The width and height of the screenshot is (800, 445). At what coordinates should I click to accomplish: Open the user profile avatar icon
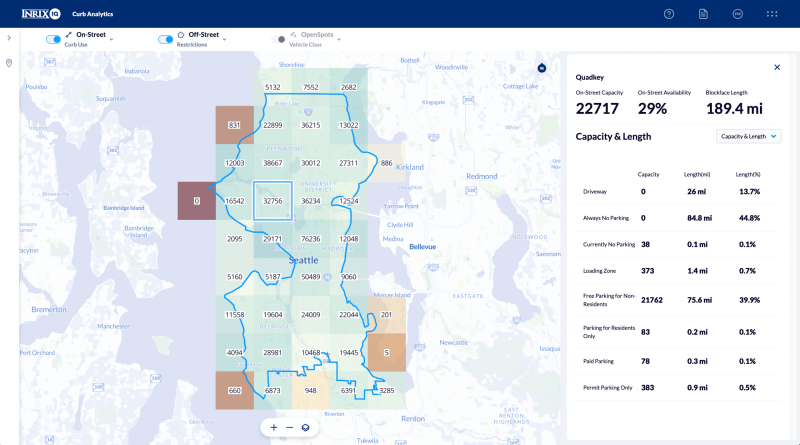738,14
